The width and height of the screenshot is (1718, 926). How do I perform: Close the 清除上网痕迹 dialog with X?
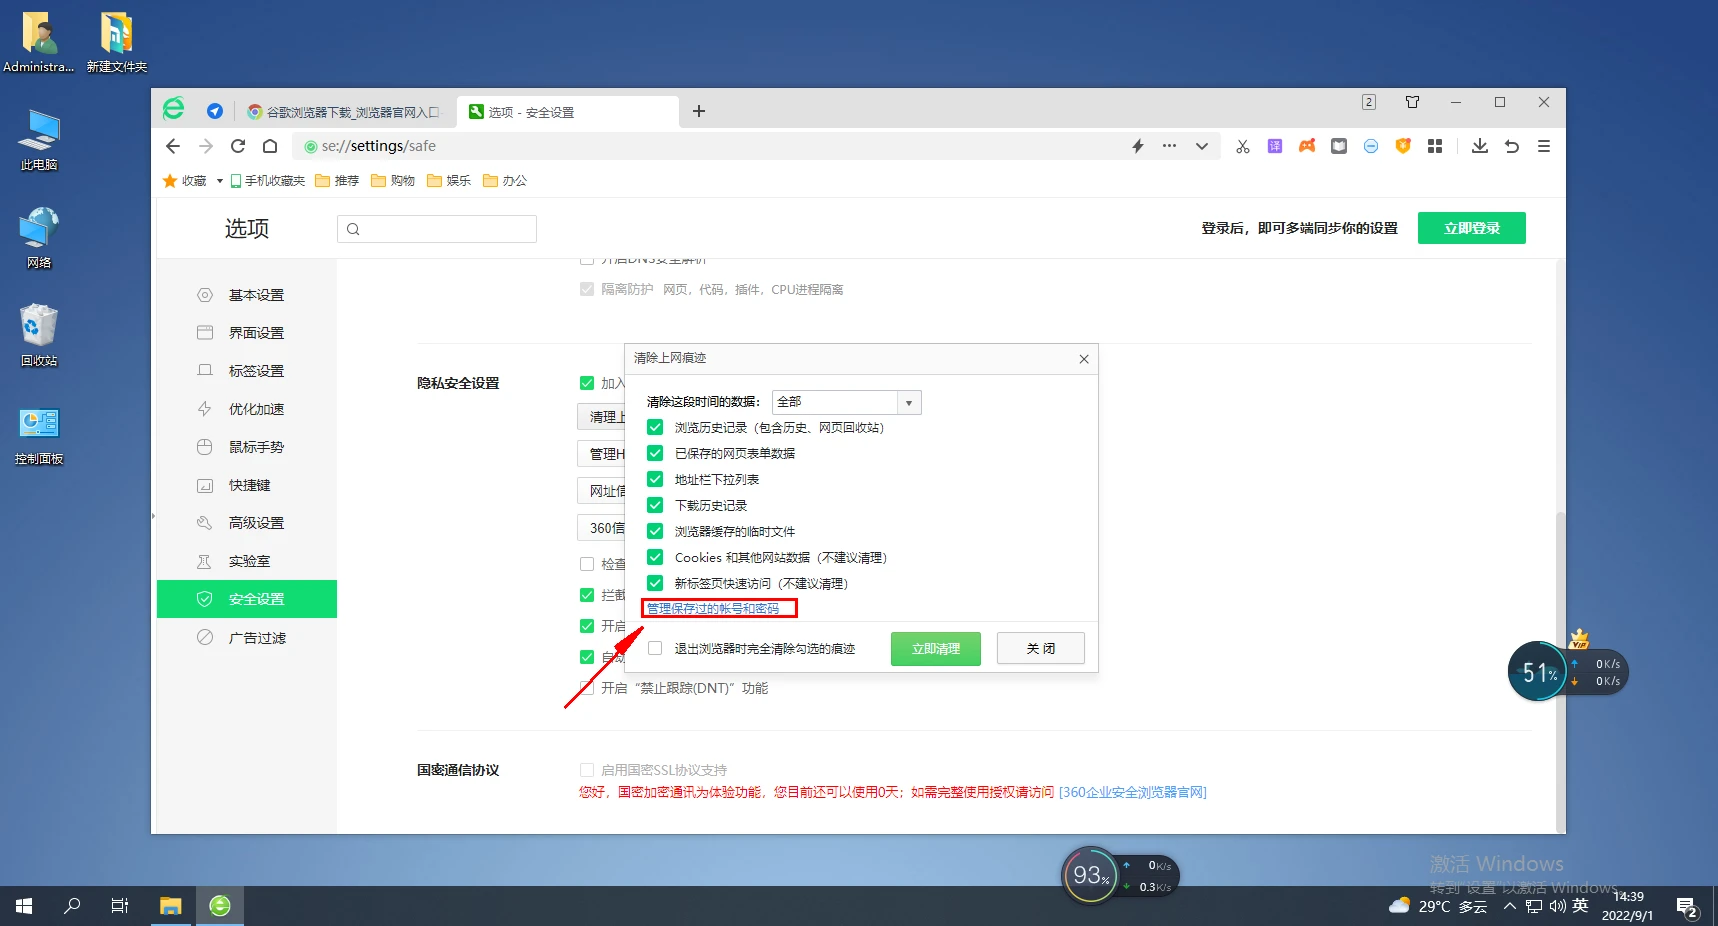pos(1084,359)
